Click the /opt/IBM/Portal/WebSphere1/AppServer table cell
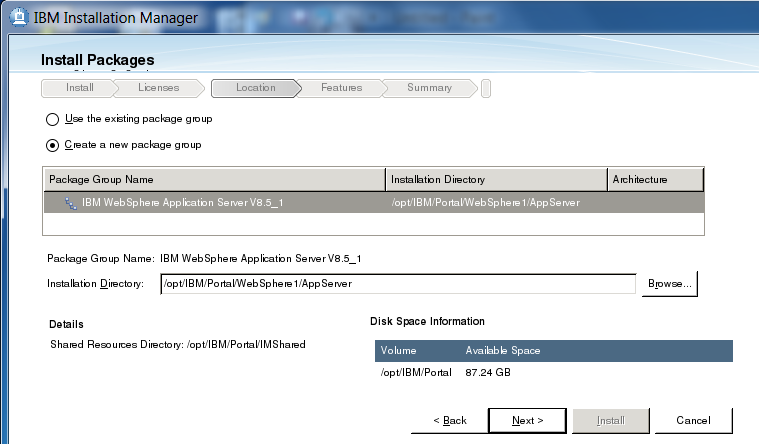 tap(486, 203)
